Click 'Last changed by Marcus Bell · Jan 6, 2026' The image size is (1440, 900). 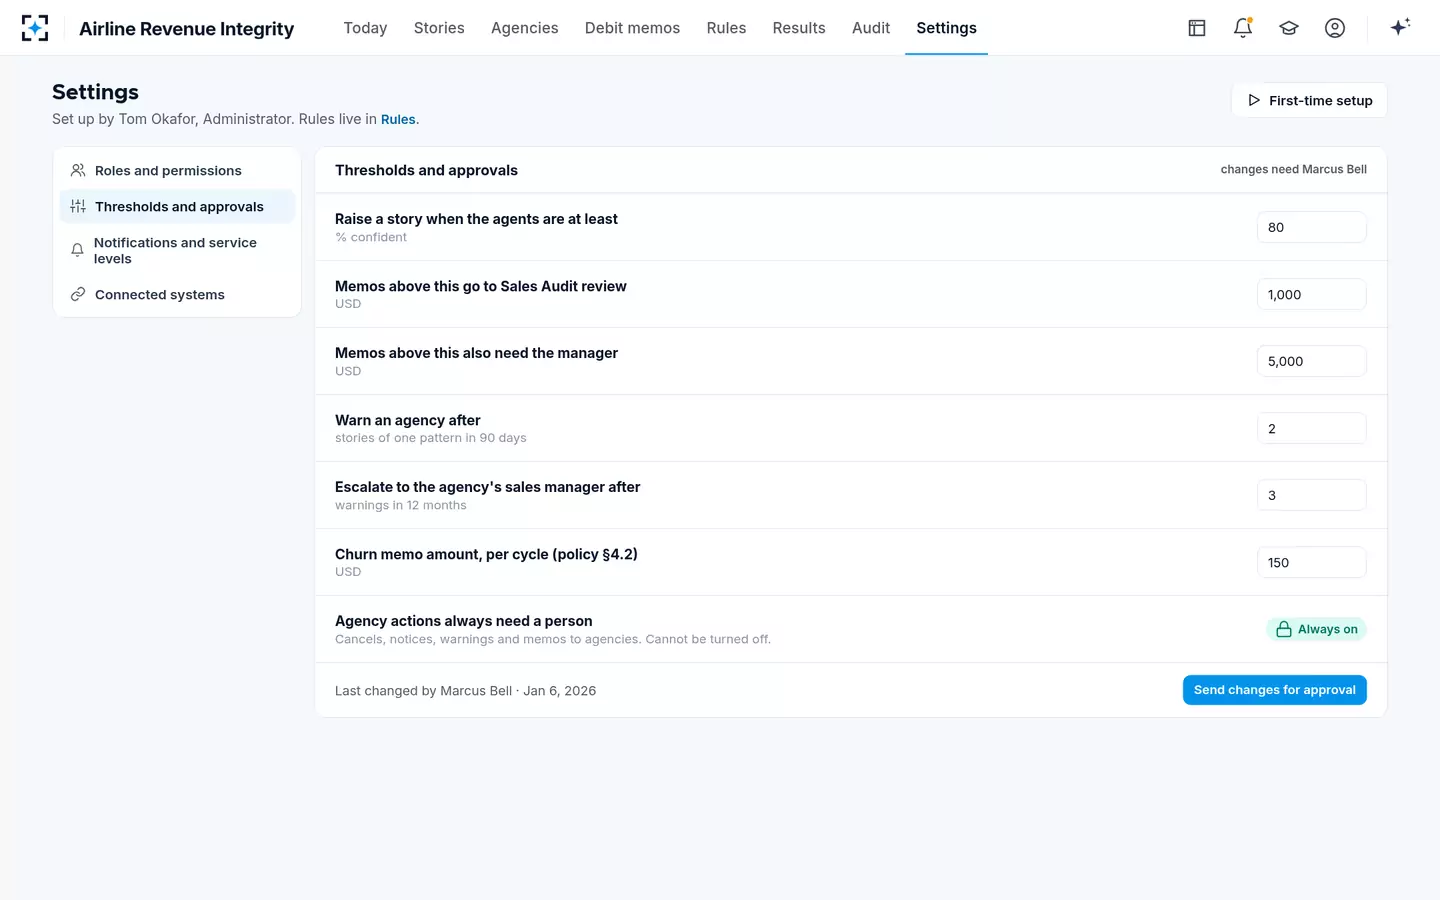pos(465,691)
